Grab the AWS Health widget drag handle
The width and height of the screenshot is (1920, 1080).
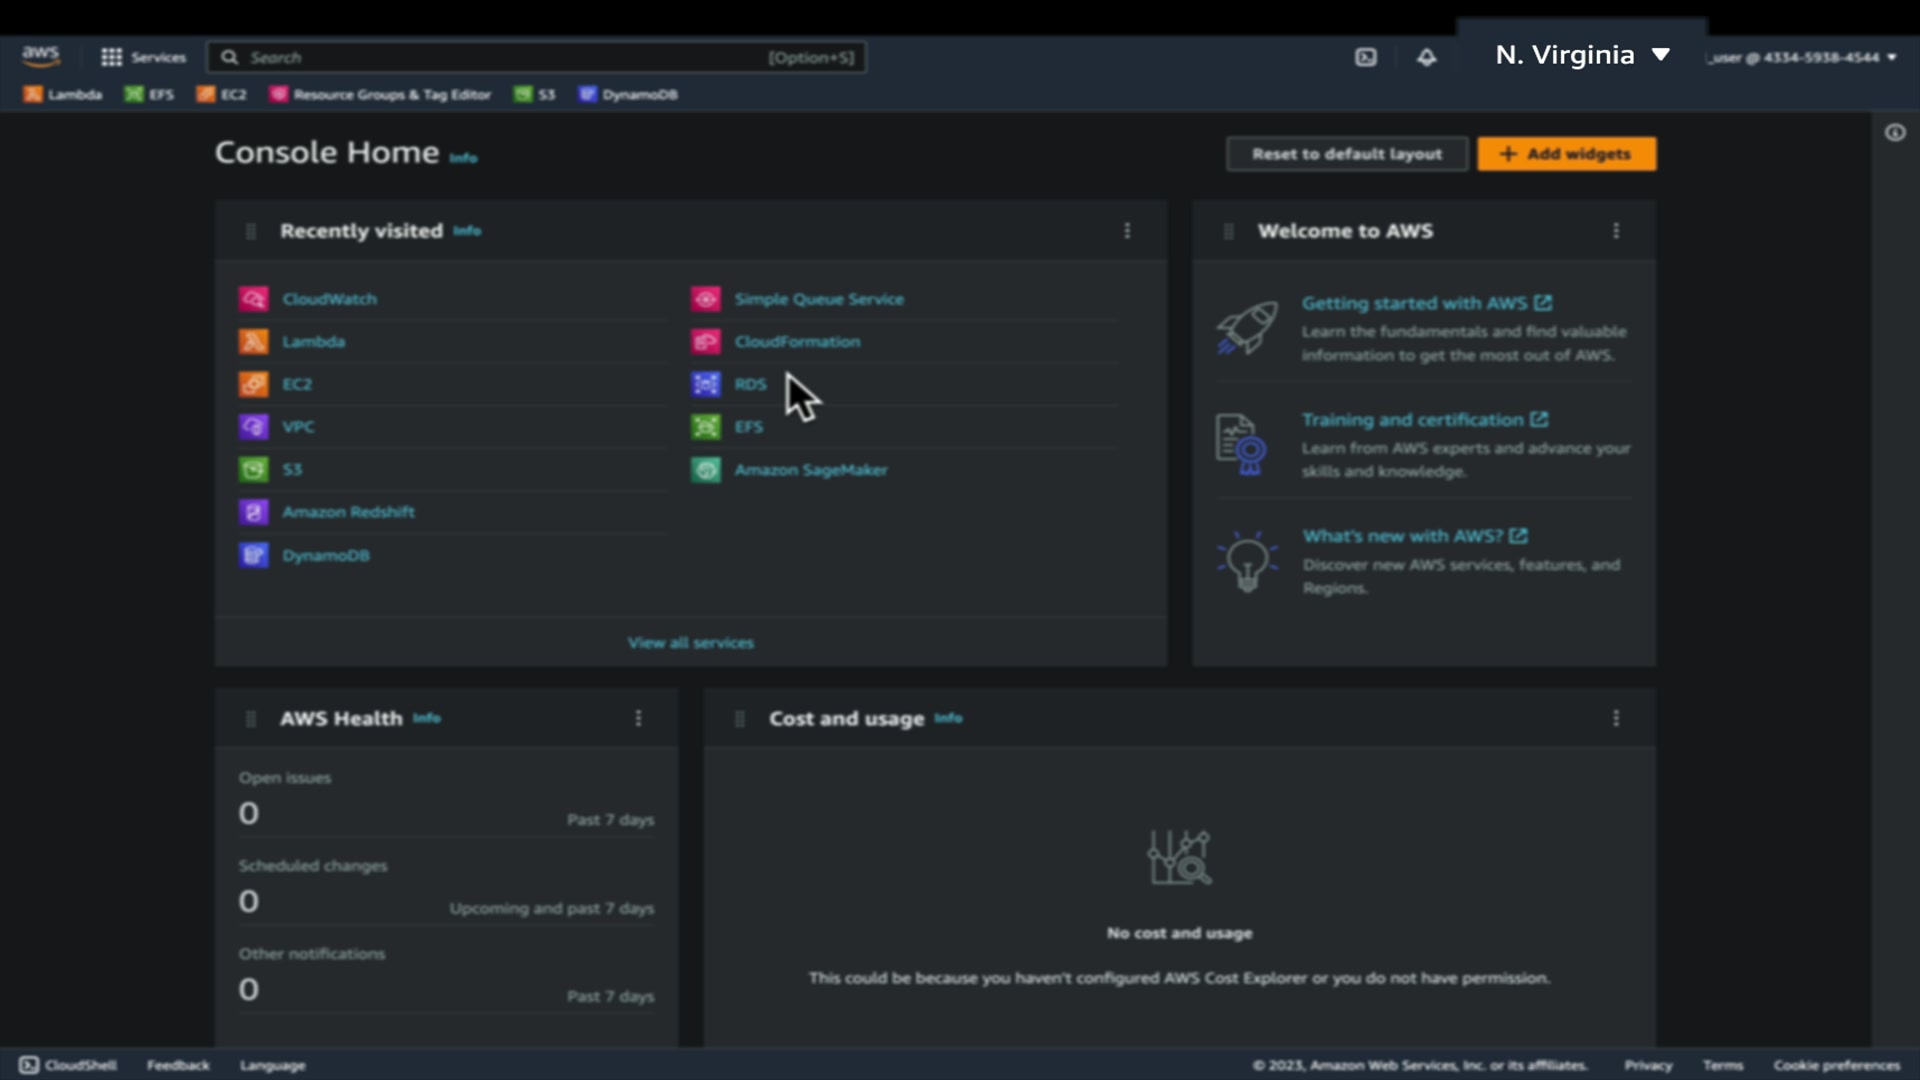[x=251, y=719]
